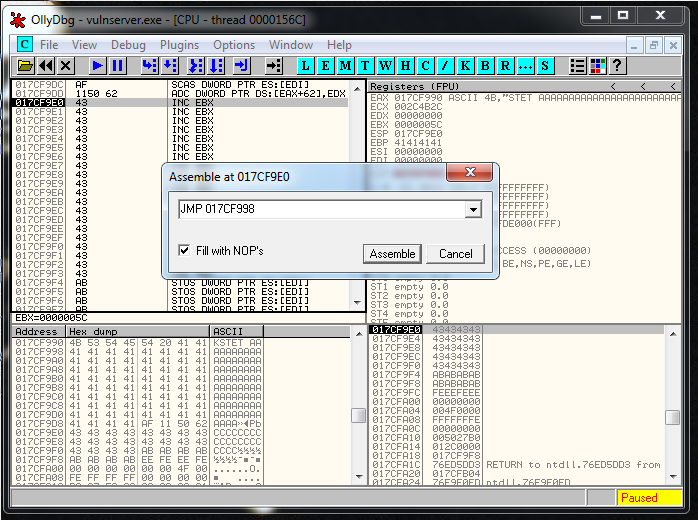Select stack entry 017CFA1C RETURN to ntdll
The height and width of the screenshot is (520, 698).
click(516, 465)
